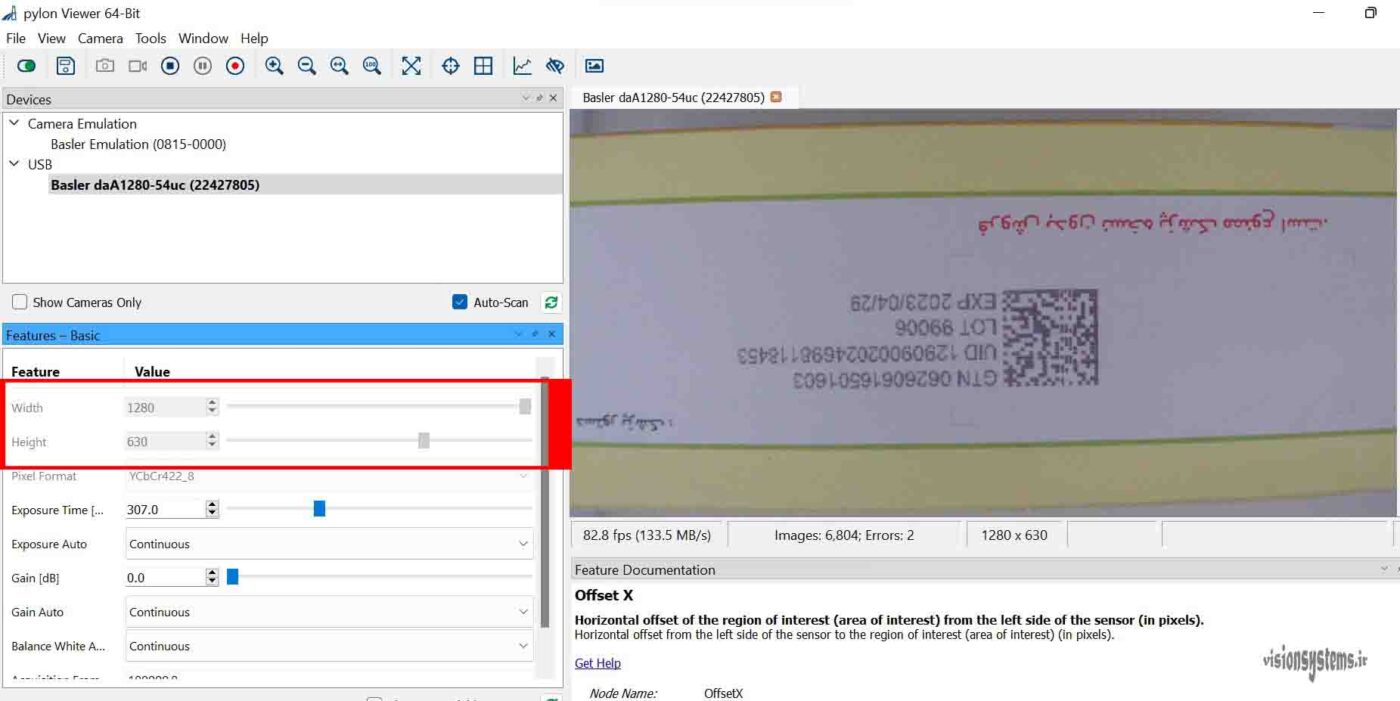Viewport: 1400px width, 701px height.
Task: Click the live camera image view
Action: click(983, 312)
